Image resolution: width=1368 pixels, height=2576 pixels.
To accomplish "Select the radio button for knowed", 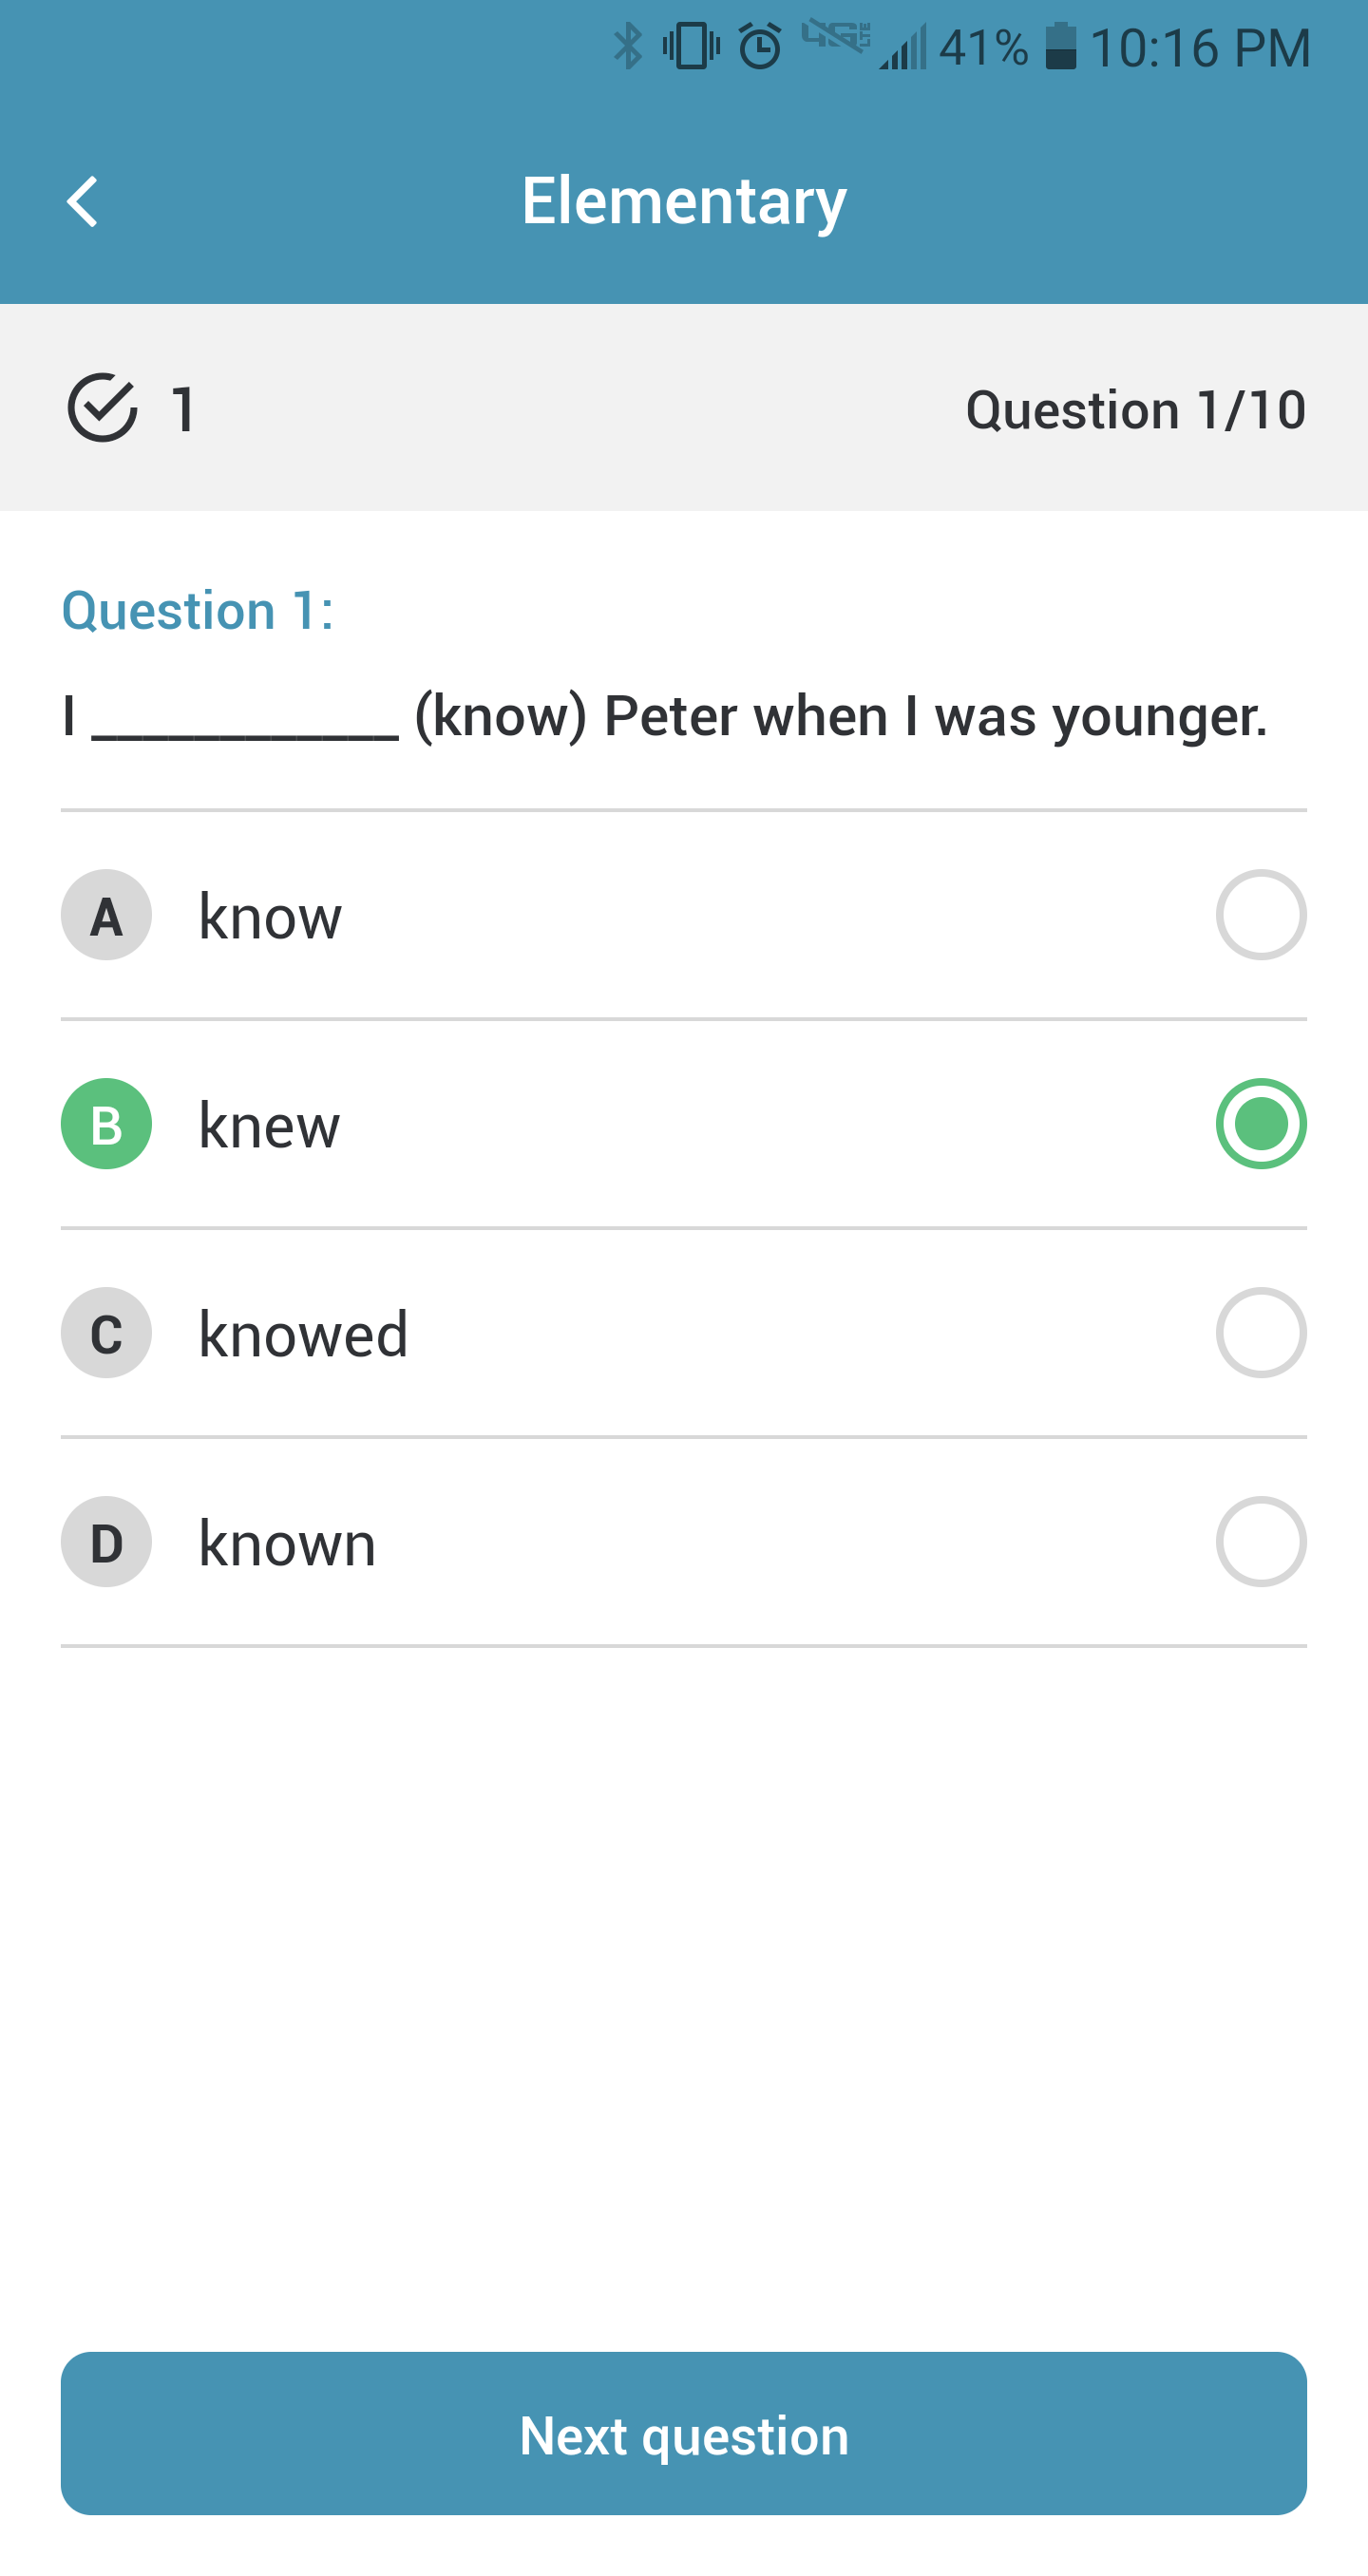I will (x=1261, y=1333).
